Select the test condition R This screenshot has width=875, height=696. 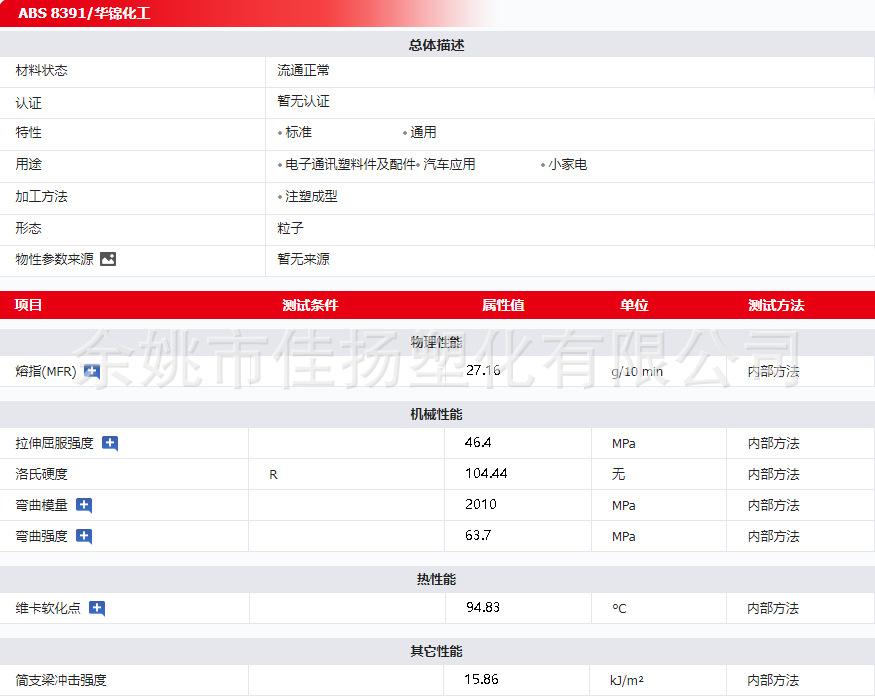273,474
